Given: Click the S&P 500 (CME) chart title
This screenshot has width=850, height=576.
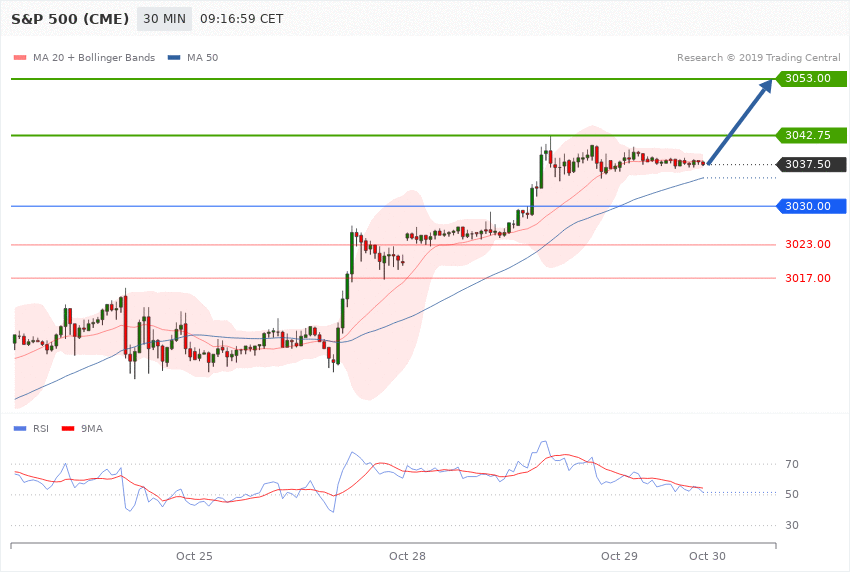Looking at the screenshot, I should (x=70, y=19).
